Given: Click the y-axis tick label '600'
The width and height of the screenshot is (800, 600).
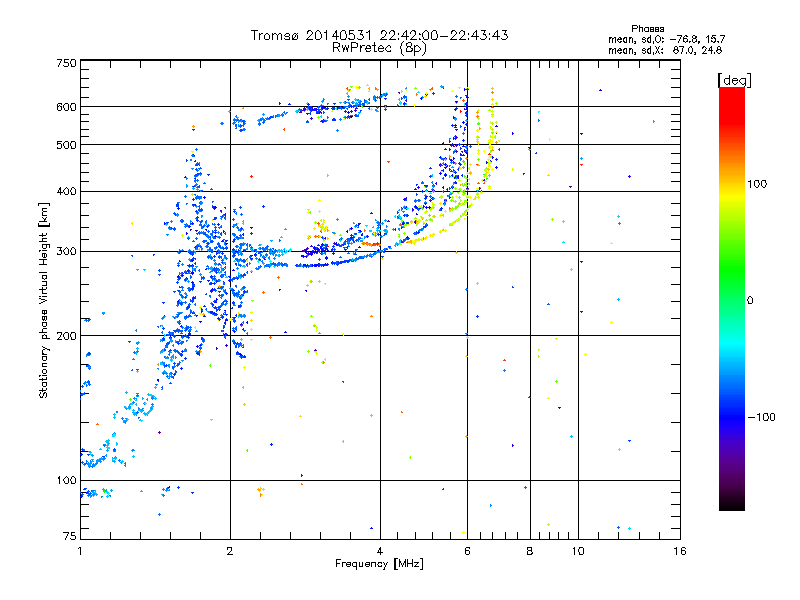Looking at the screenshot, I should [x=66, y=107].
